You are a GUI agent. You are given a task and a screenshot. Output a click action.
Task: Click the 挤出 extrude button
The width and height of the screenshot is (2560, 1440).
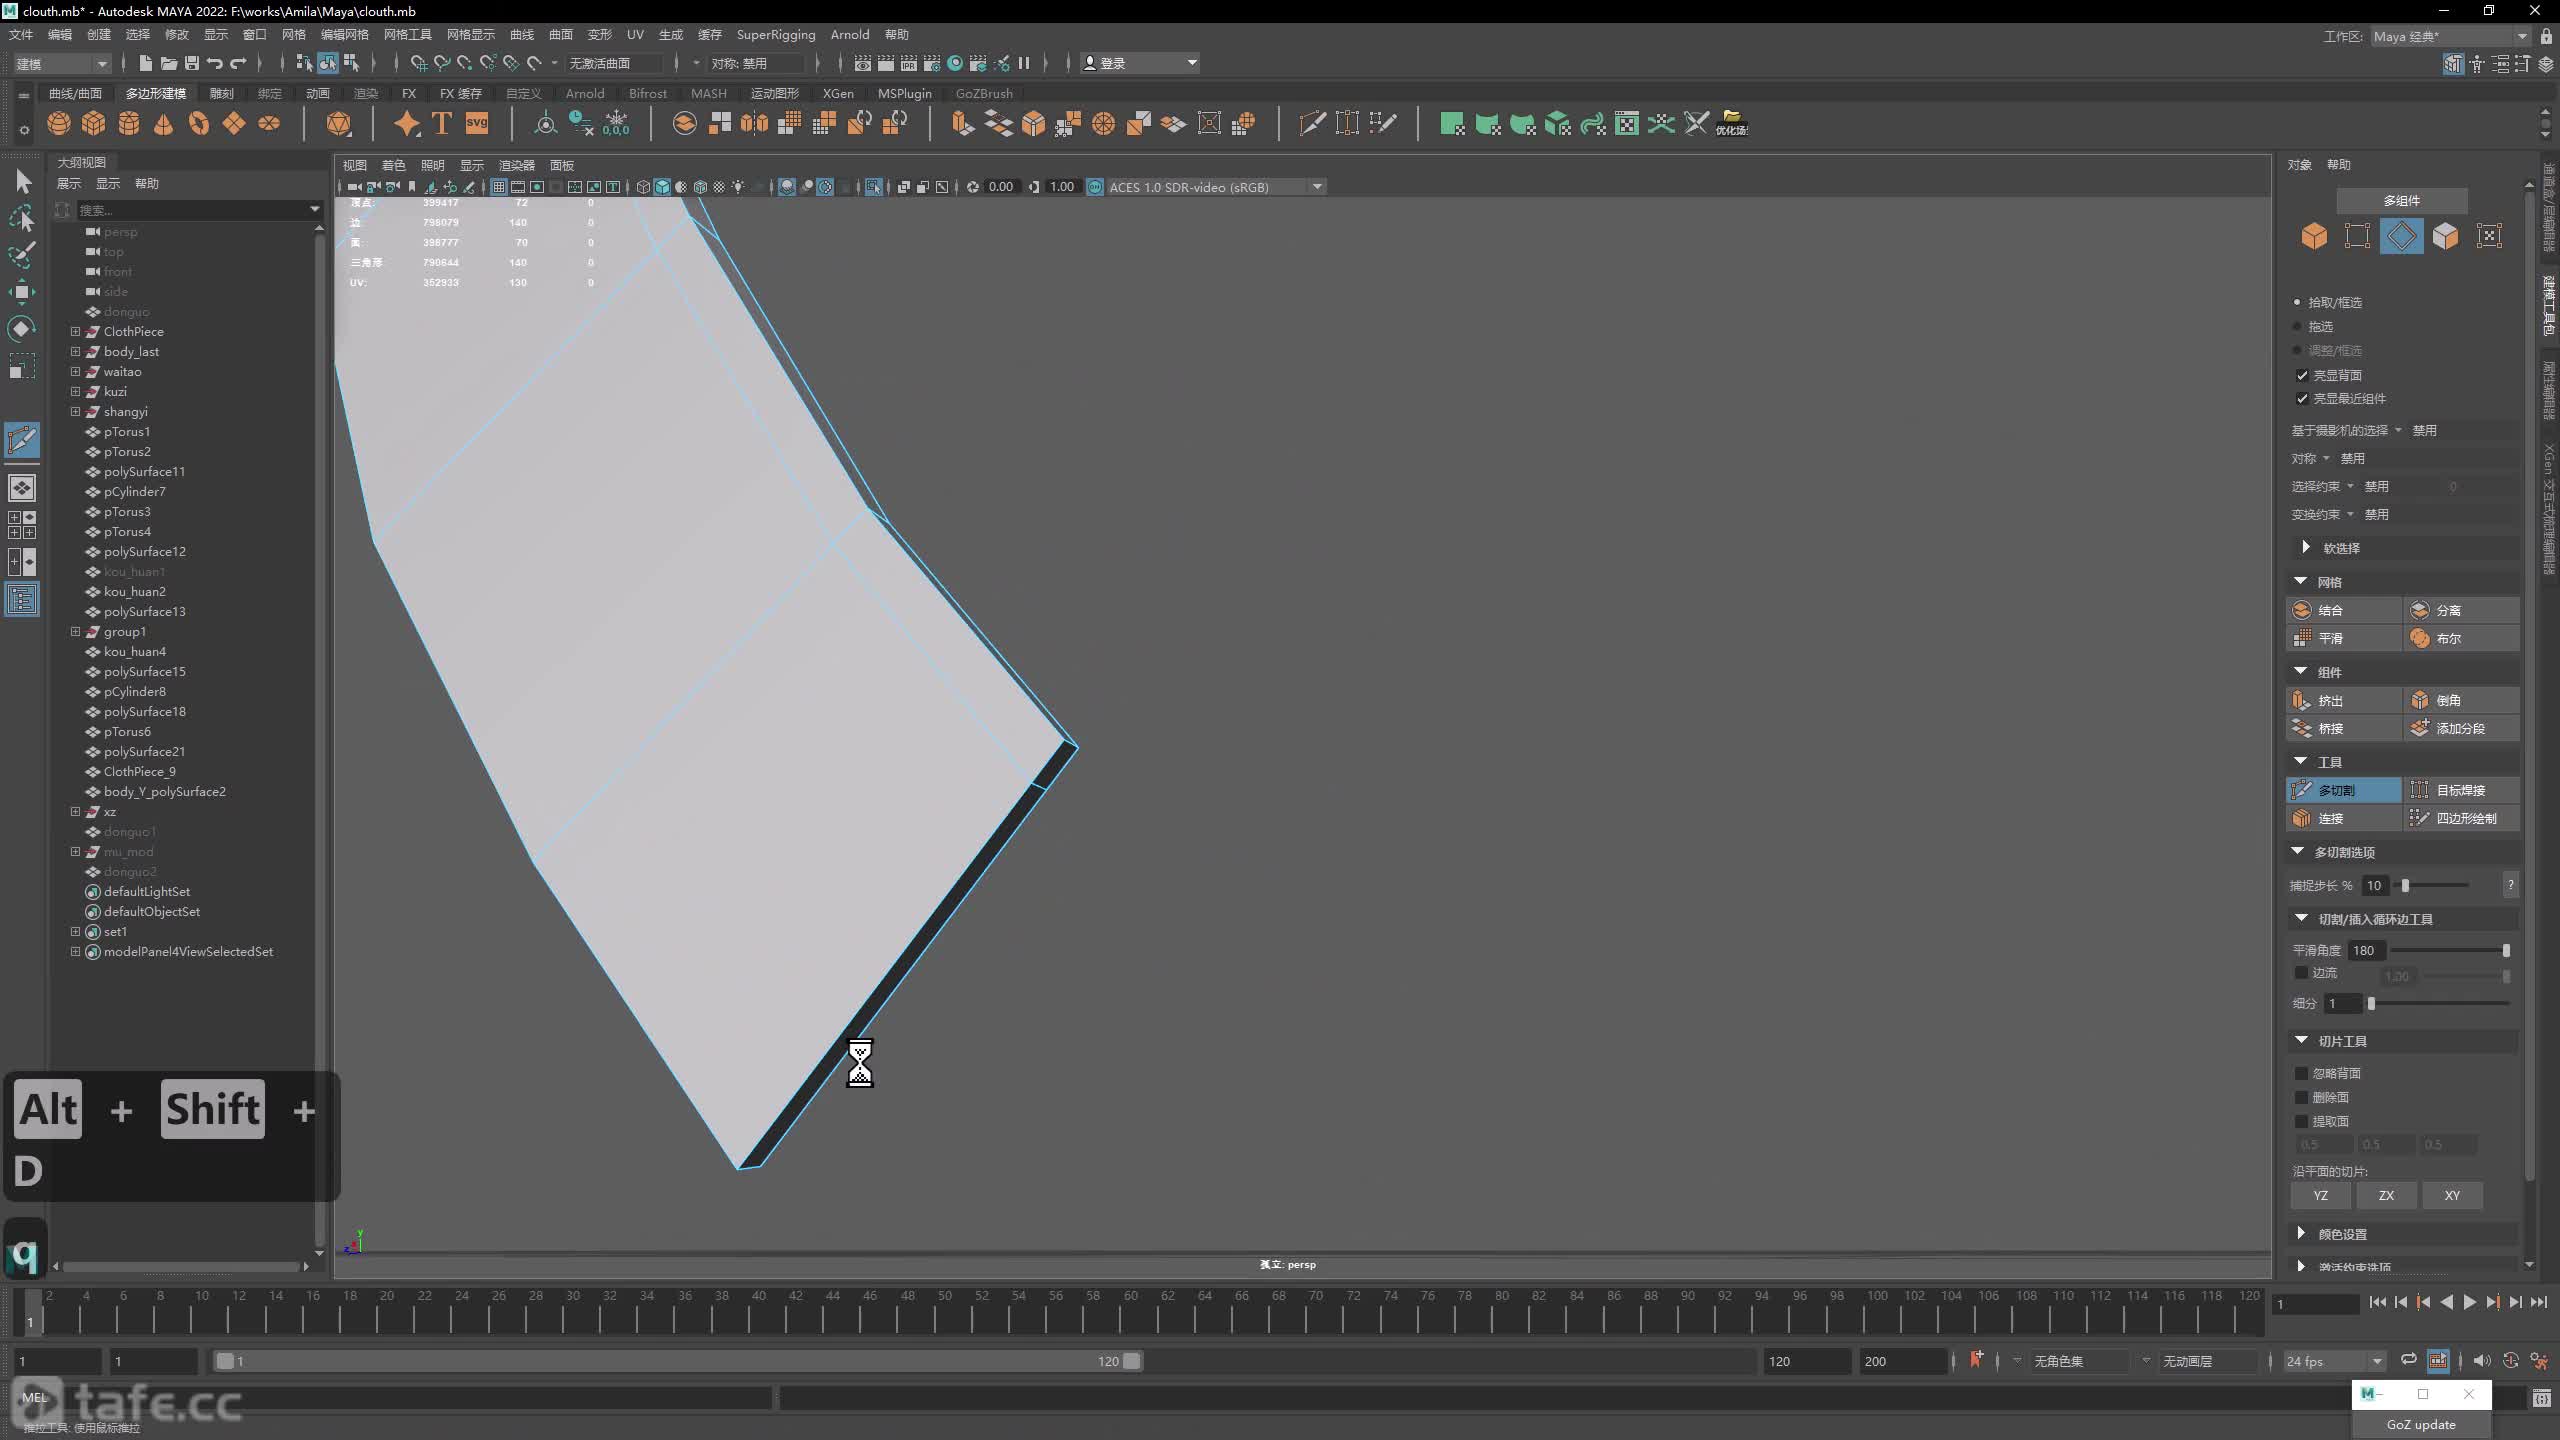pyautogui.click(x=2344, y=700)
